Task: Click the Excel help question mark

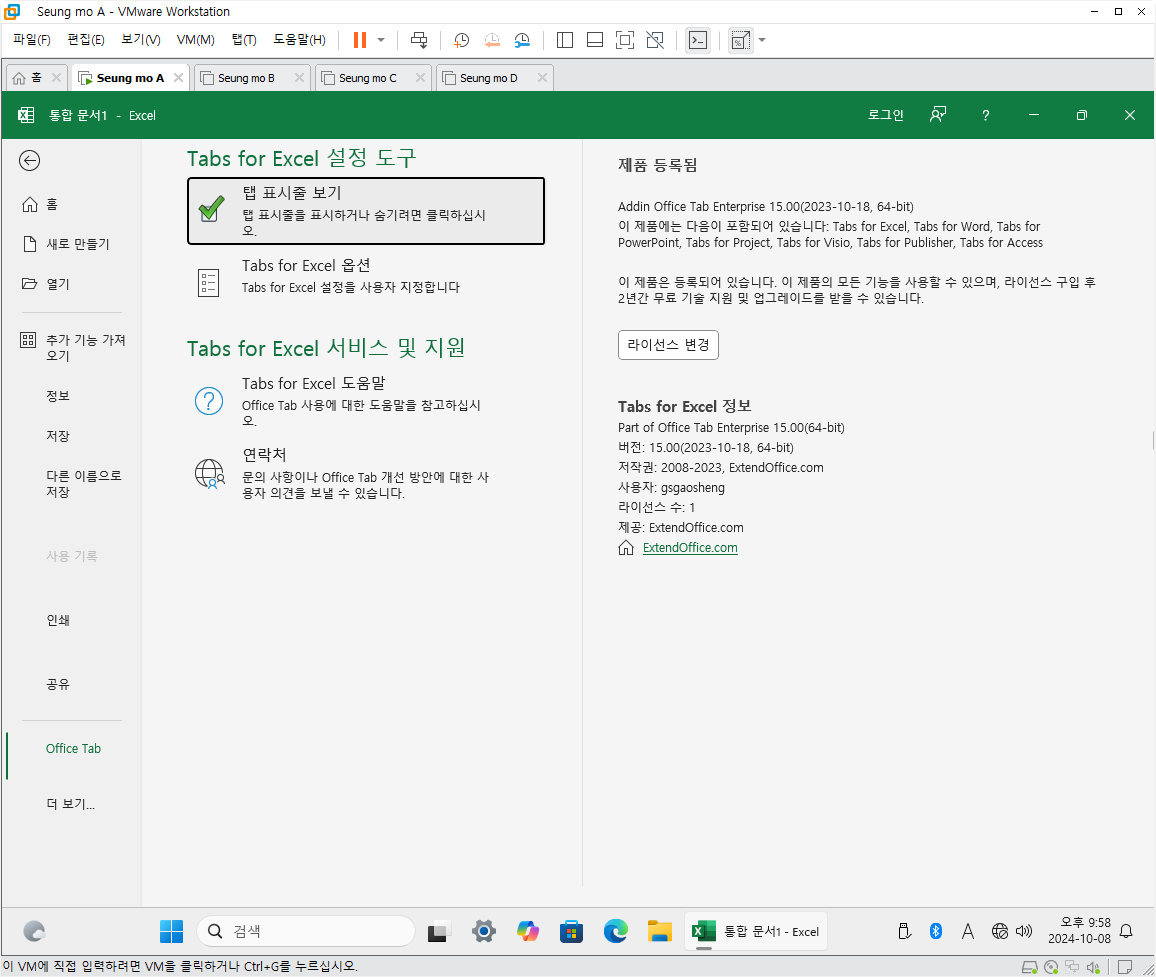Action: [x=986, y=116]
